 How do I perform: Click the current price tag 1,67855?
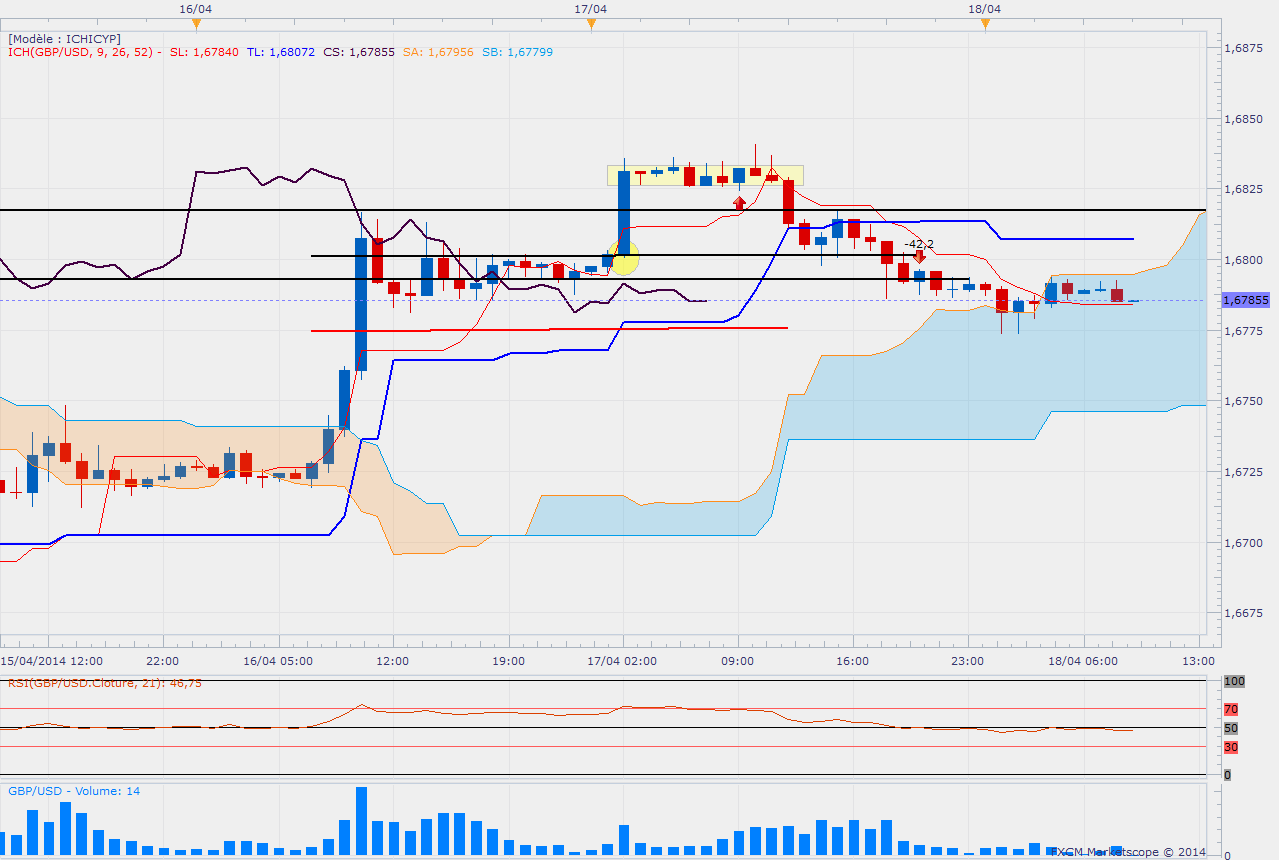coord(1245,300)
